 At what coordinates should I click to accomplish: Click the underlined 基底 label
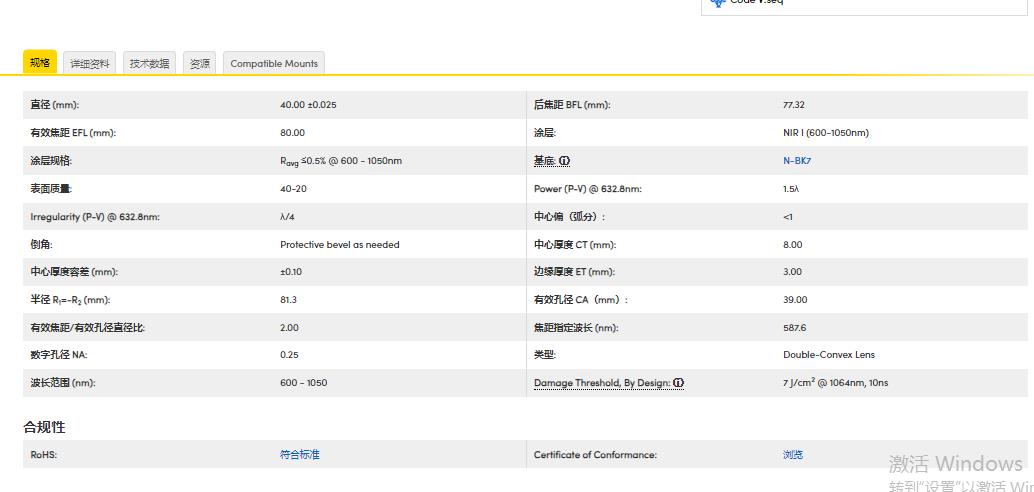pos(544,161)
